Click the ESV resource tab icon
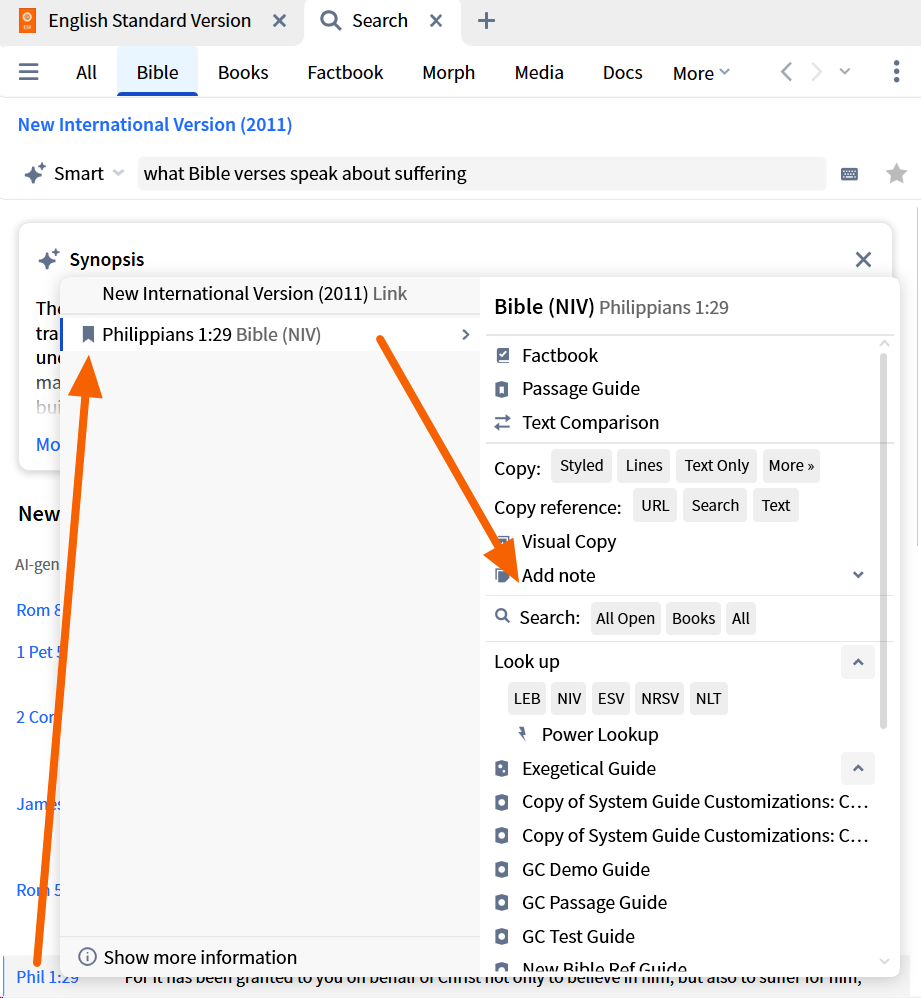The image size is (921, 998). [x=27, y=20]
